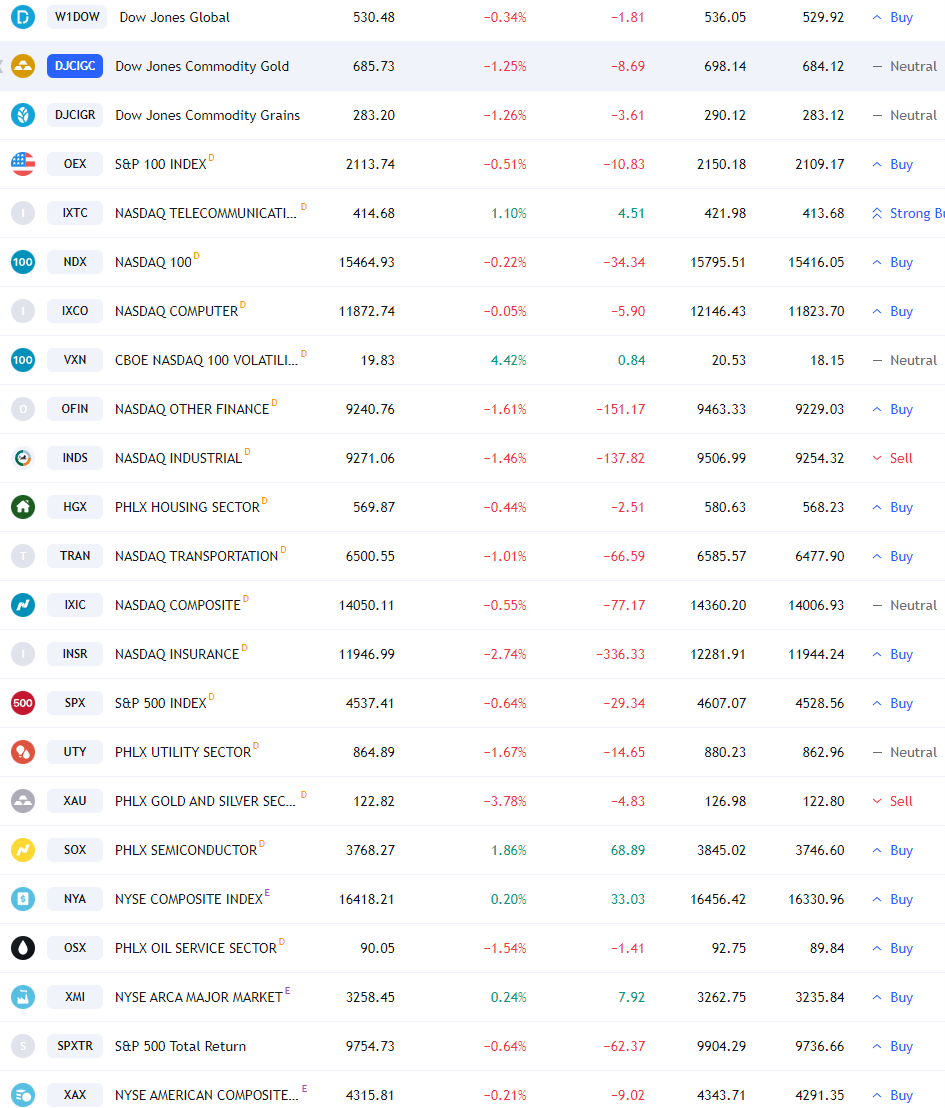Open the S&P 500 Total Return link
This screenshot has width=945, height=1108.
coord(180,1047)
